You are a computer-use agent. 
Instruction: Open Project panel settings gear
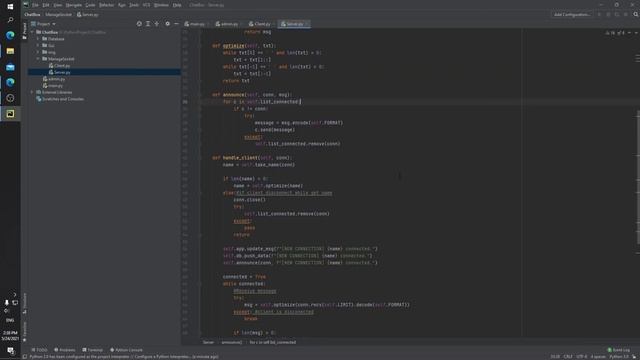(167, 24)
